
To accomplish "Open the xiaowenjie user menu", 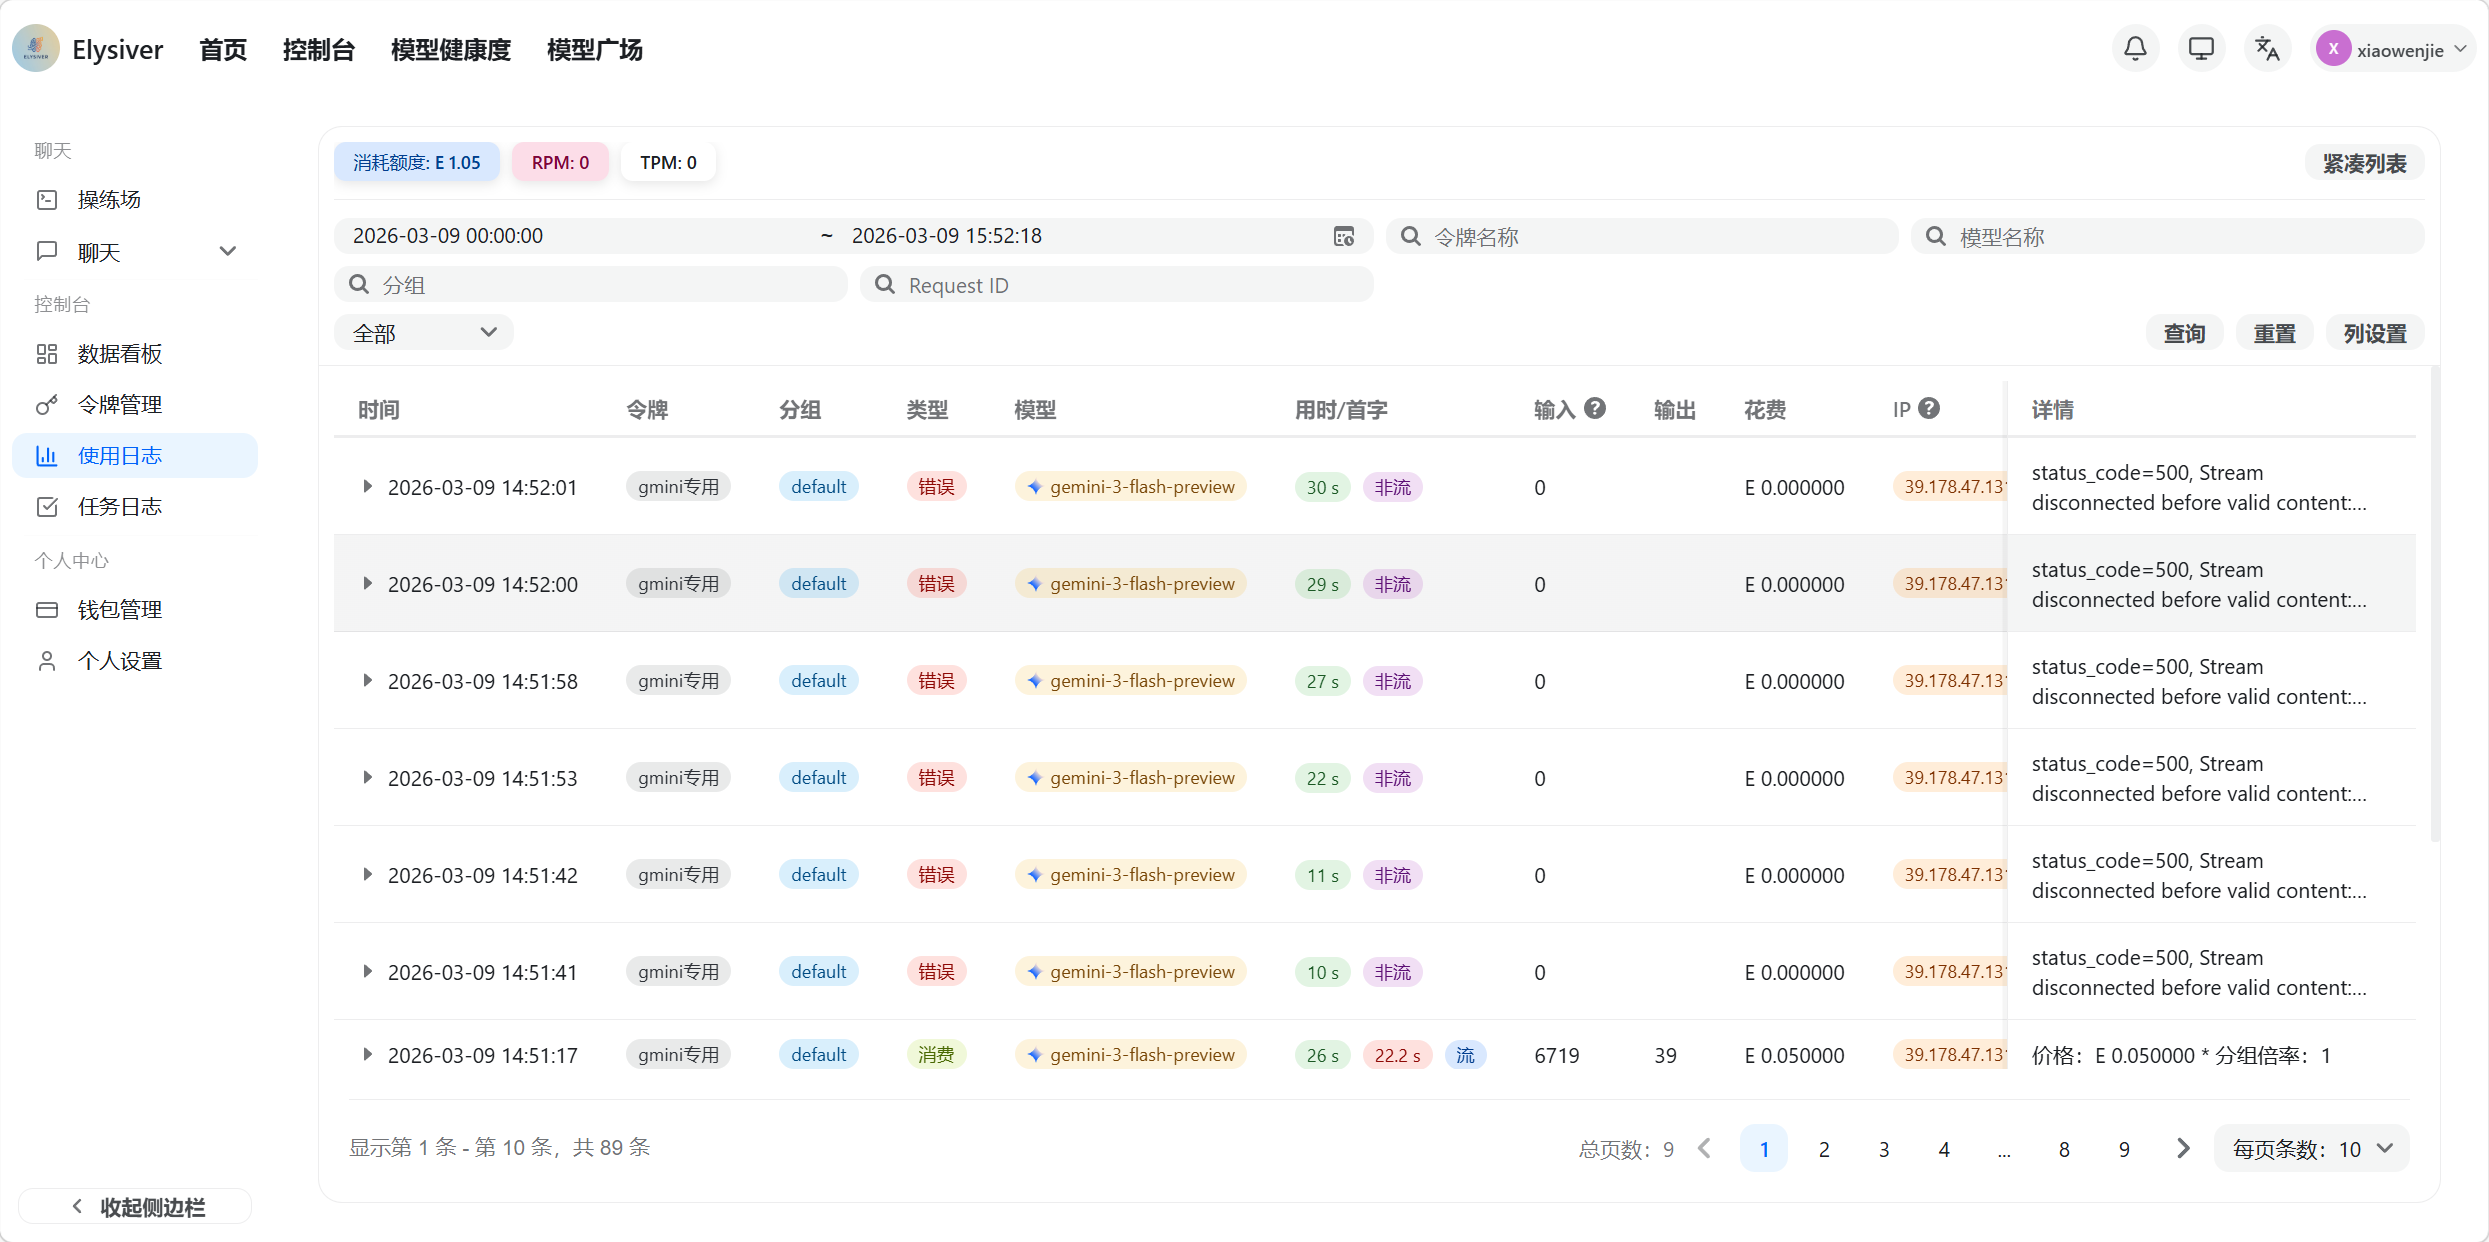I will 2394,49.
